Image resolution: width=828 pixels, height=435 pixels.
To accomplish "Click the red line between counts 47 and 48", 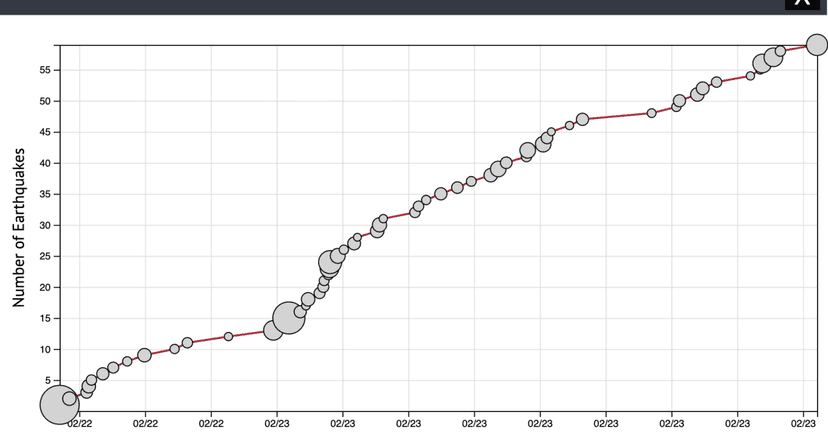I will 617,116.
